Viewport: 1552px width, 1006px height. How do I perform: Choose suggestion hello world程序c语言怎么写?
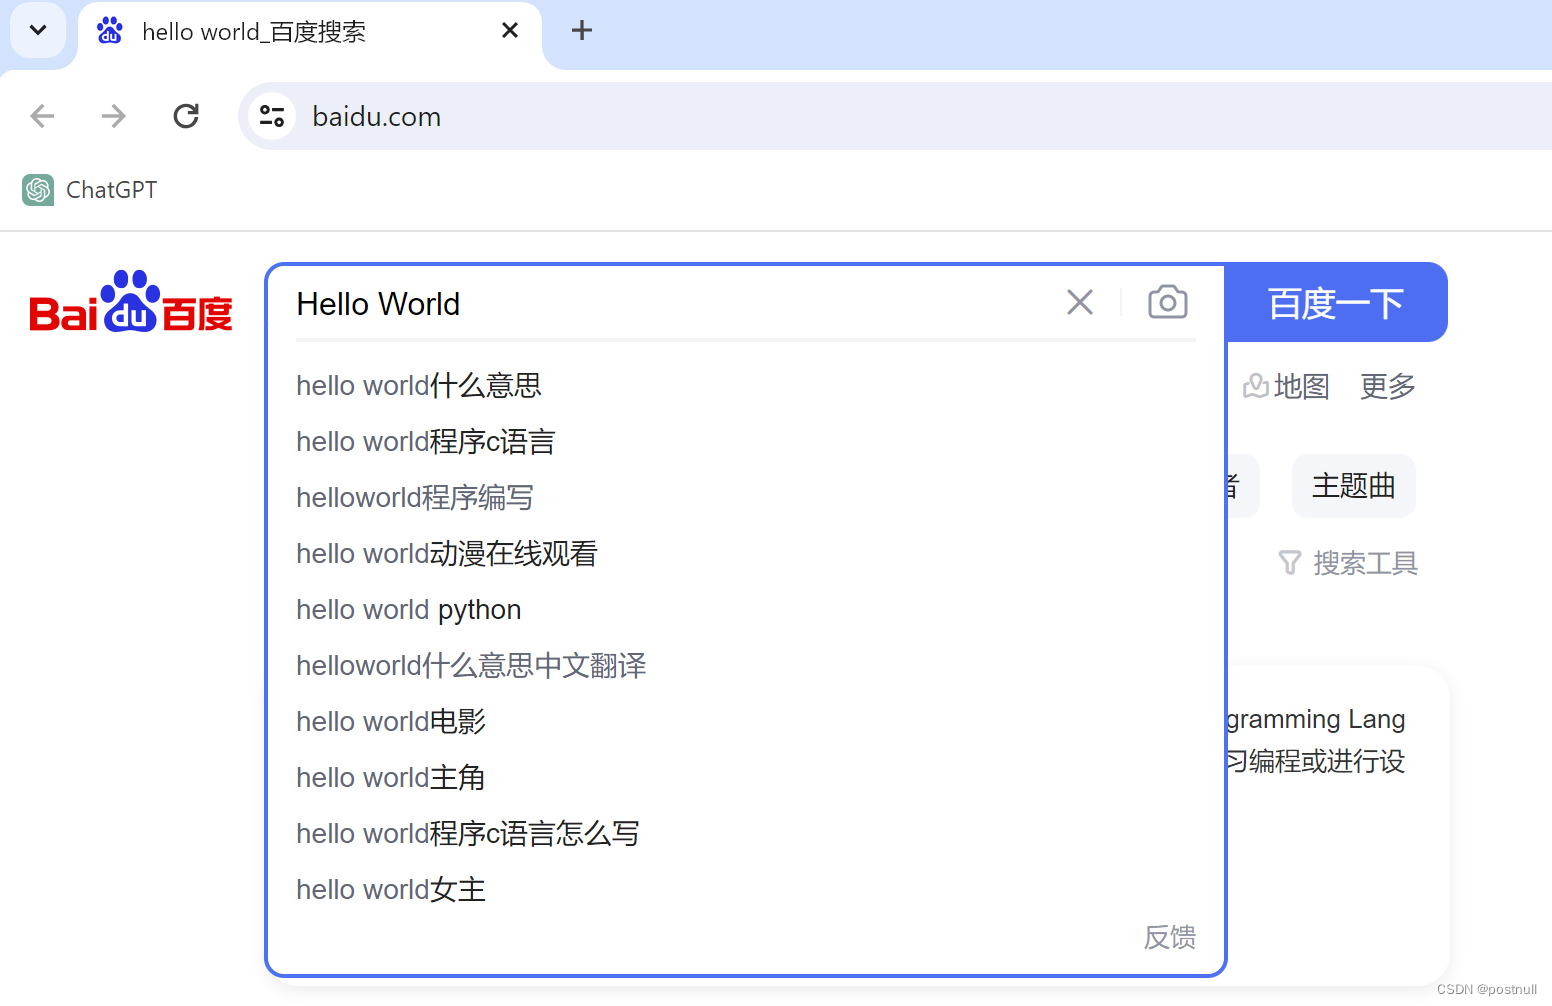(745, 834)
